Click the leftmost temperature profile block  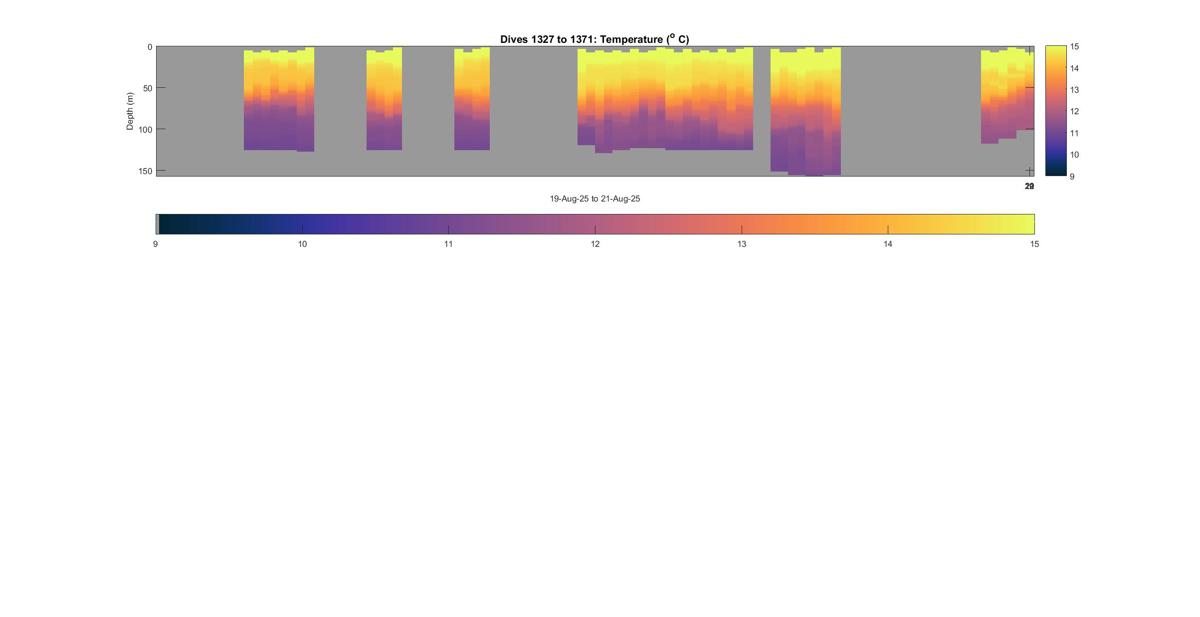pos(279,100)
